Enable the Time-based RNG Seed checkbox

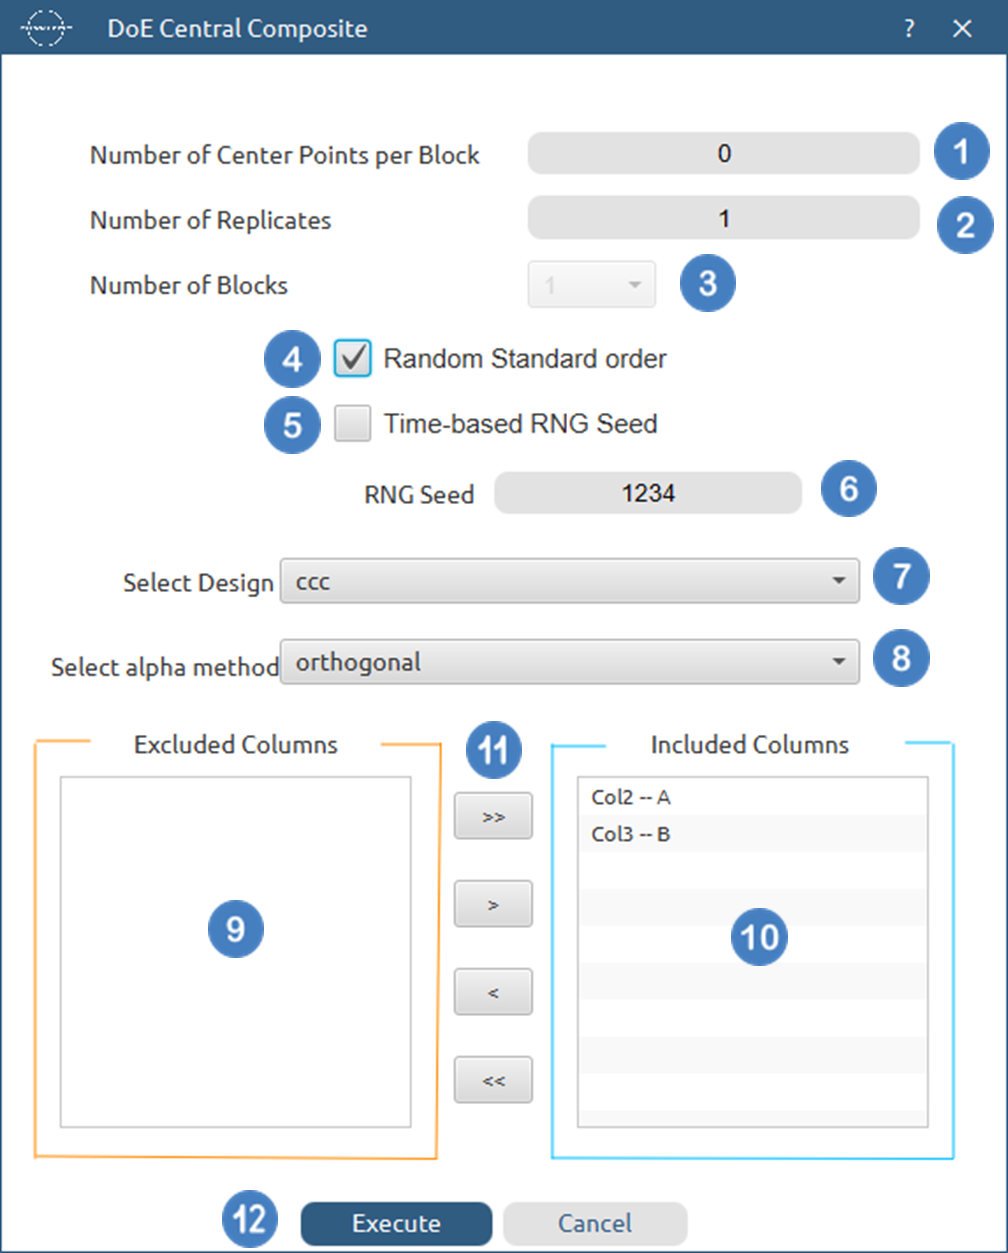[353, 424]
